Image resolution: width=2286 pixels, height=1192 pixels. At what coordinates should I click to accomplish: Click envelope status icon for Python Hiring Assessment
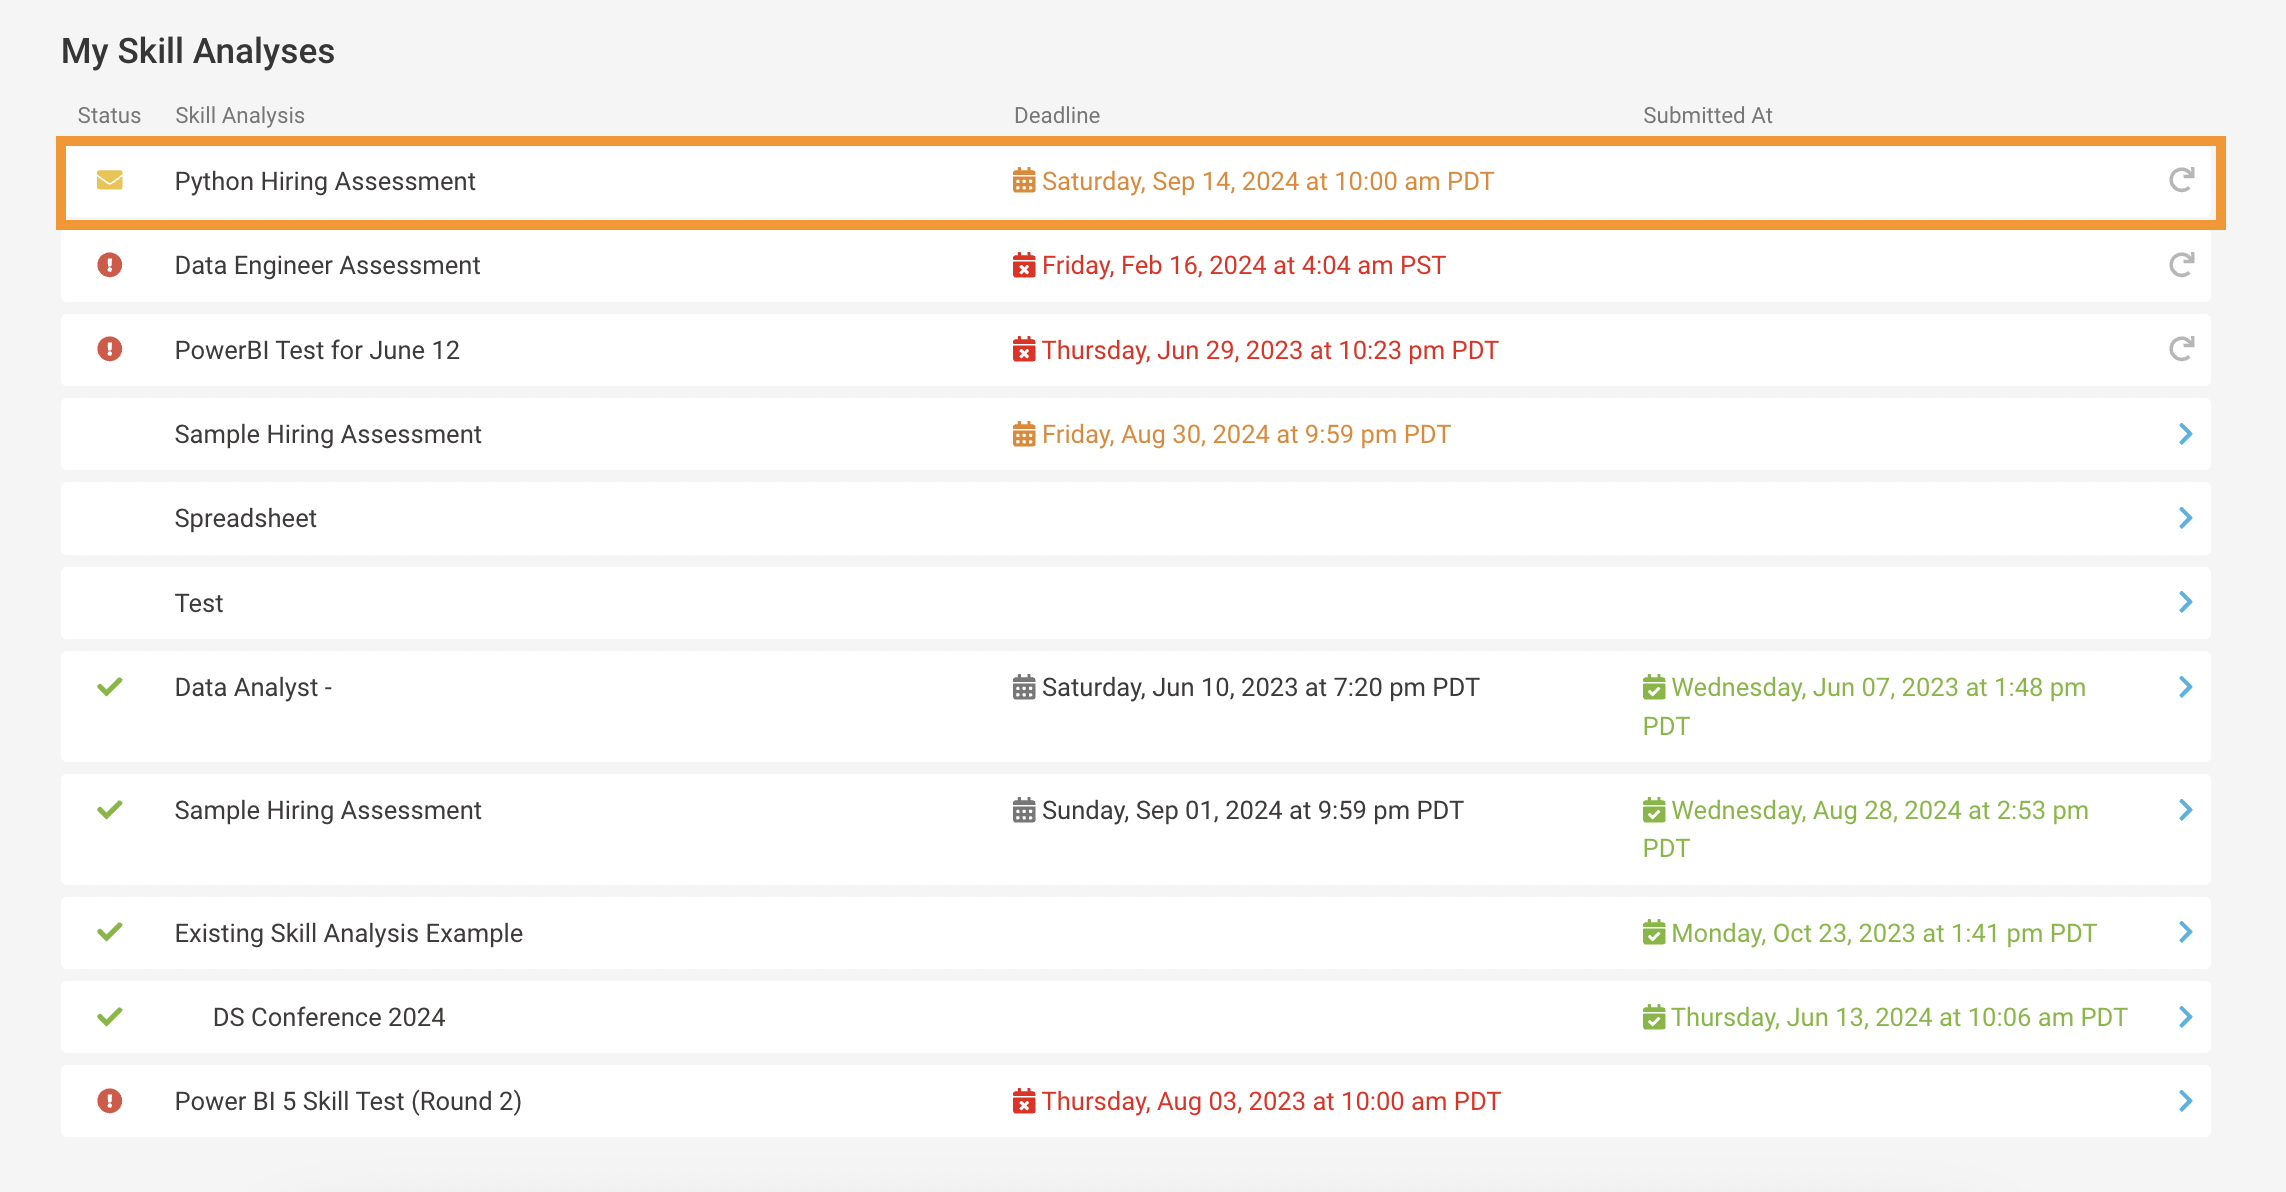coord(110,180)
